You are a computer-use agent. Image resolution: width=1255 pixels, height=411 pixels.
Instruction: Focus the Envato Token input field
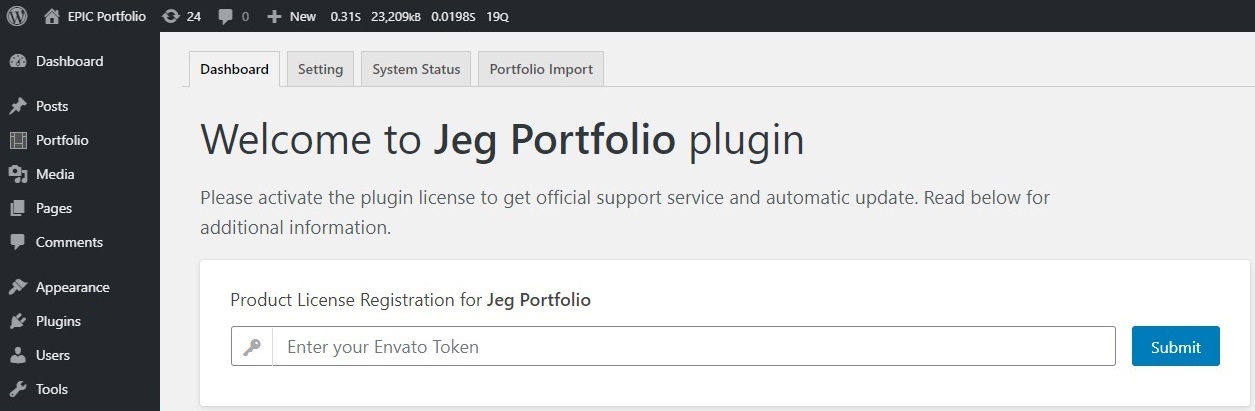tap(693, 347)
